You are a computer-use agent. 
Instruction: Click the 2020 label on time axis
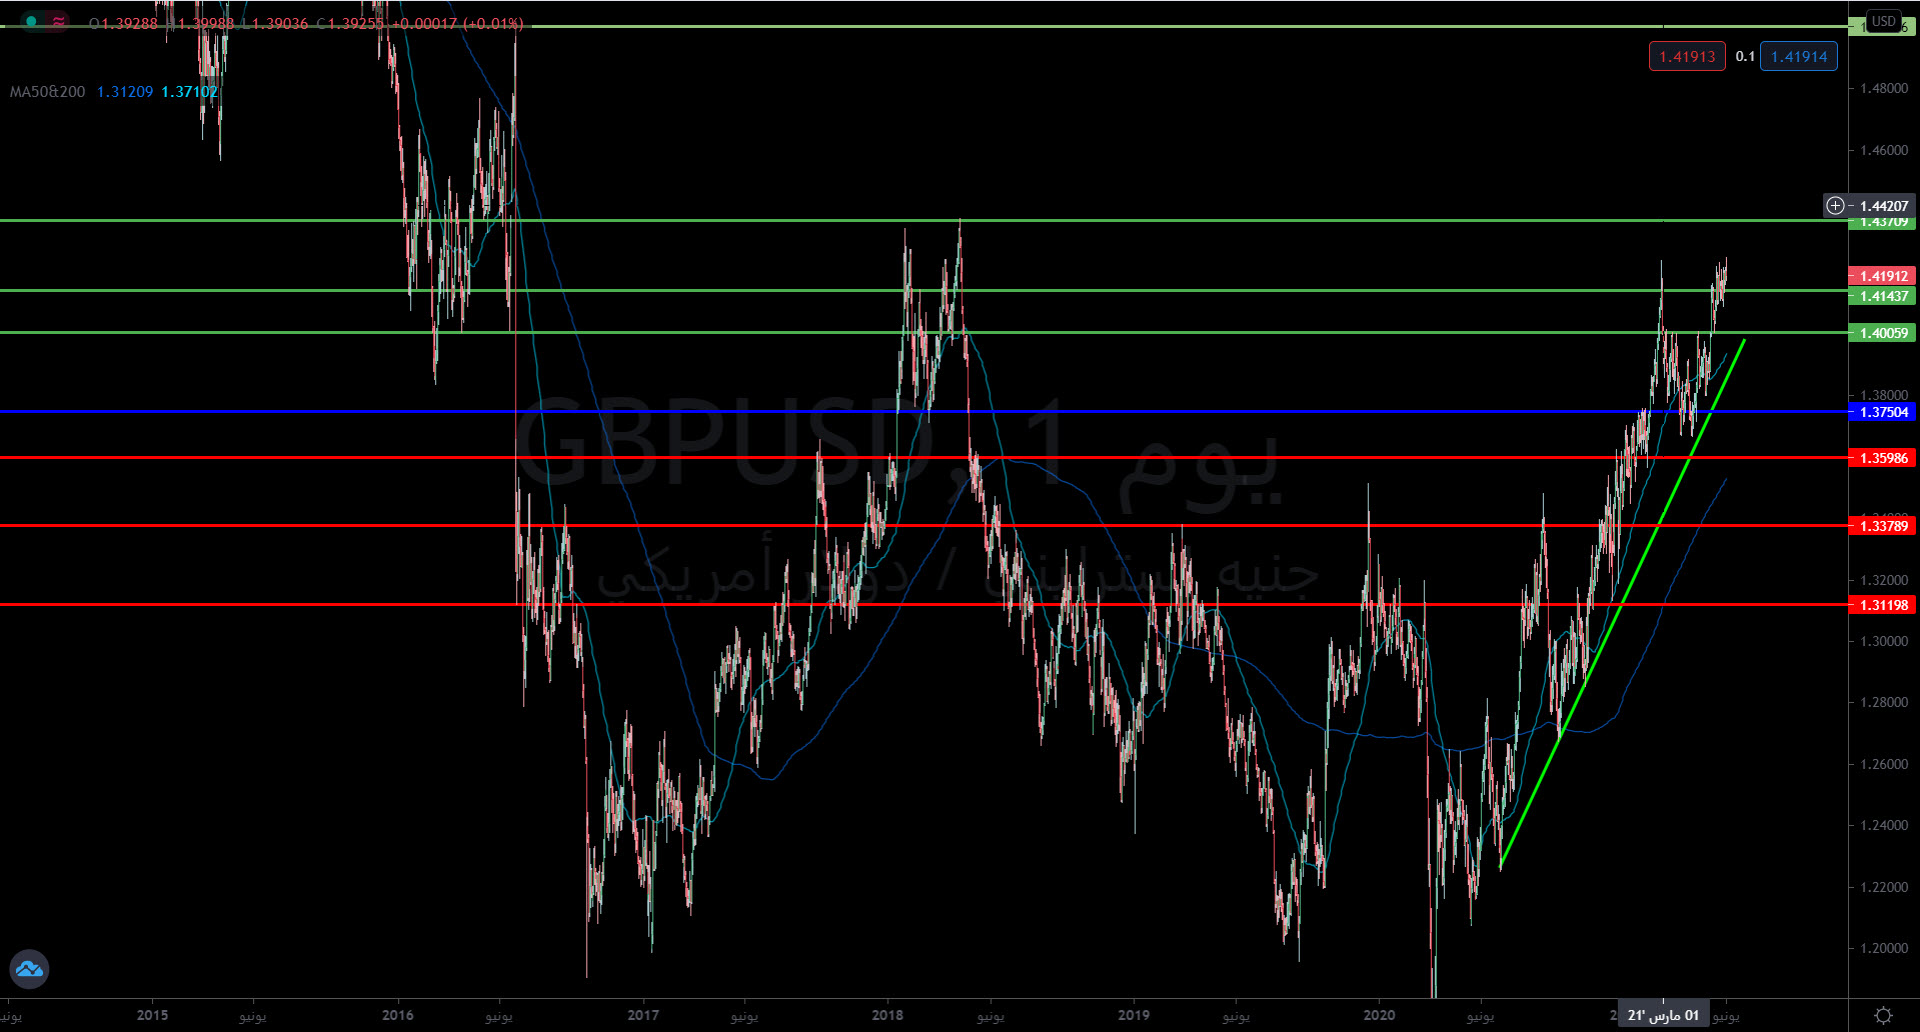(x=1379, y=1015)
